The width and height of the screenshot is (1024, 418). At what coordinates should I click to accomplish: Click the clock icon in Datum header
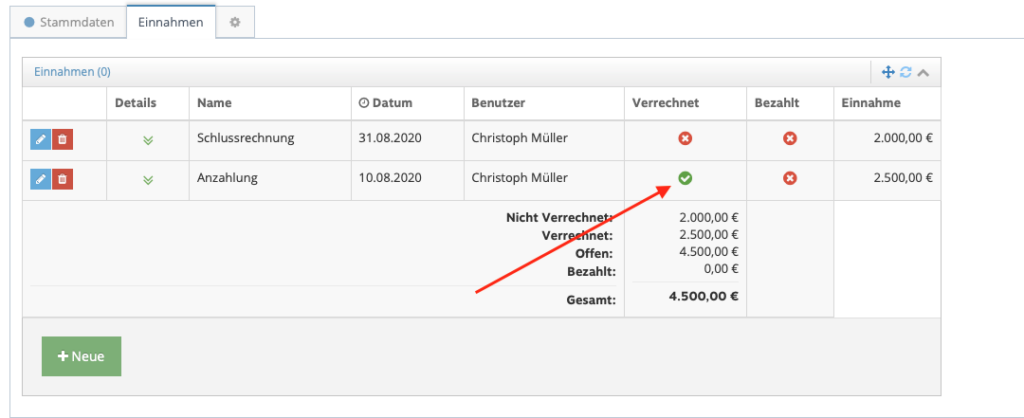pyautogui.click(x=364, y=103)
